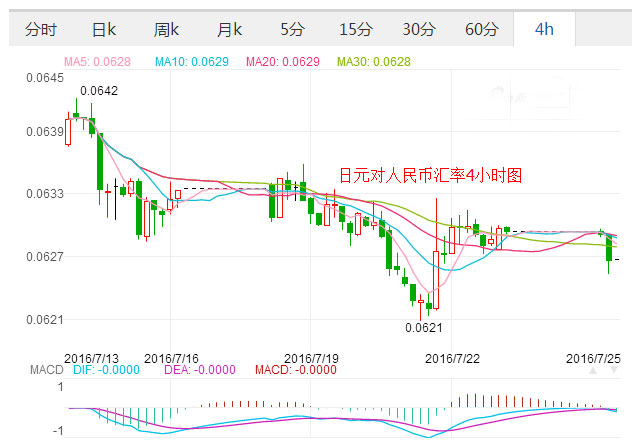Click the MA5 indicator label
This screenshot has height=441, width=632.
[99, 62]
